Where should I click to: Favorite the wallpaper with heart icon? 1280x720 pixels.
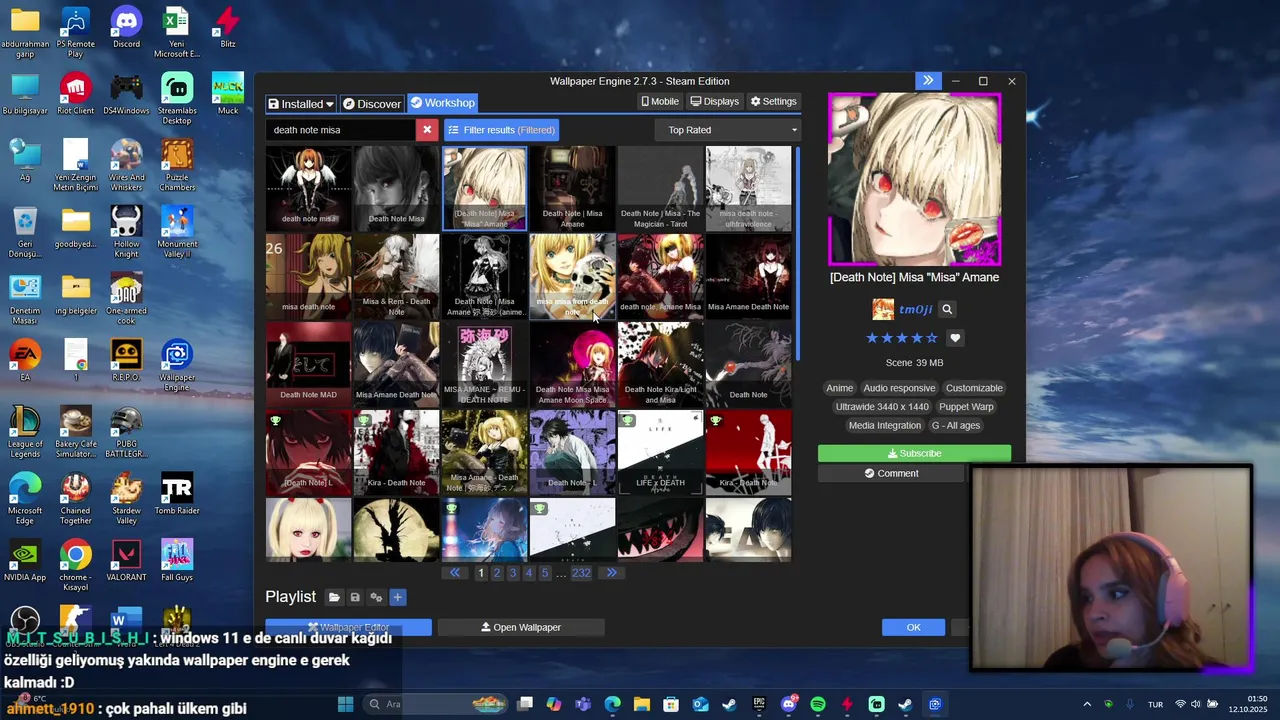coord(955,338)
